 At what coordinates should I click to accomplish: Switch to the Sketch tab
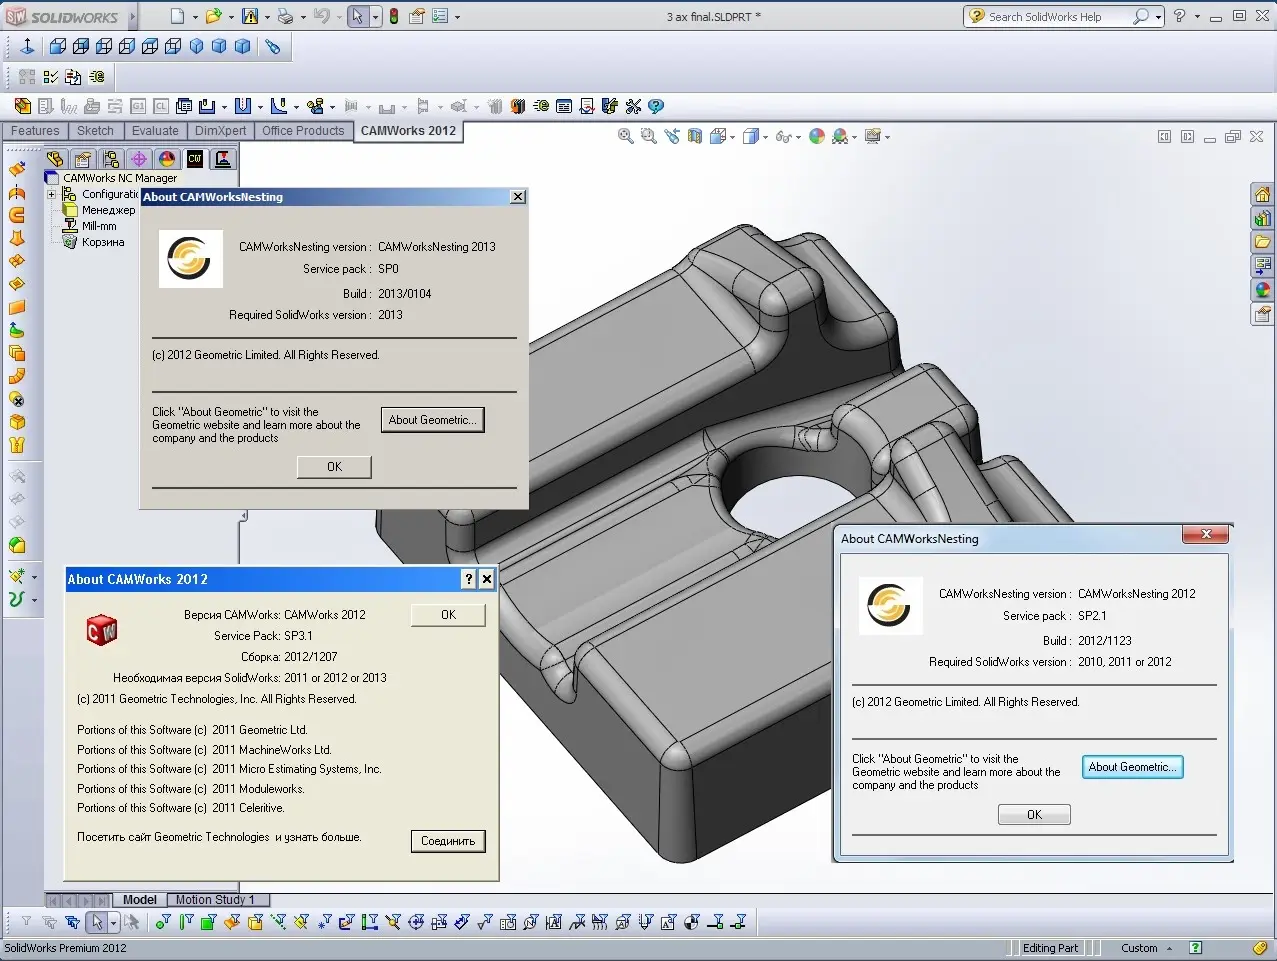(95, 131)
